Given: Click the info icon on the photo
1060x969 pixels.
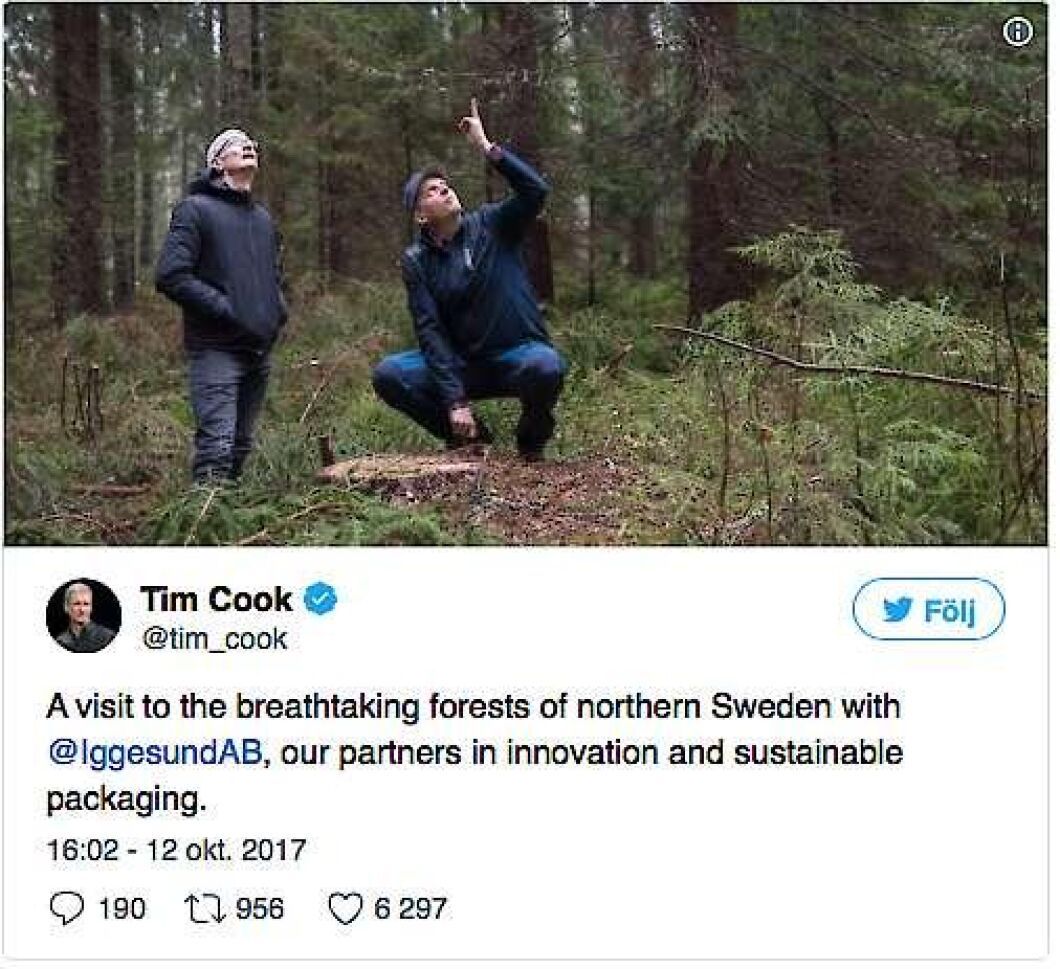Looking at the screenshot, I should 1017,32.
